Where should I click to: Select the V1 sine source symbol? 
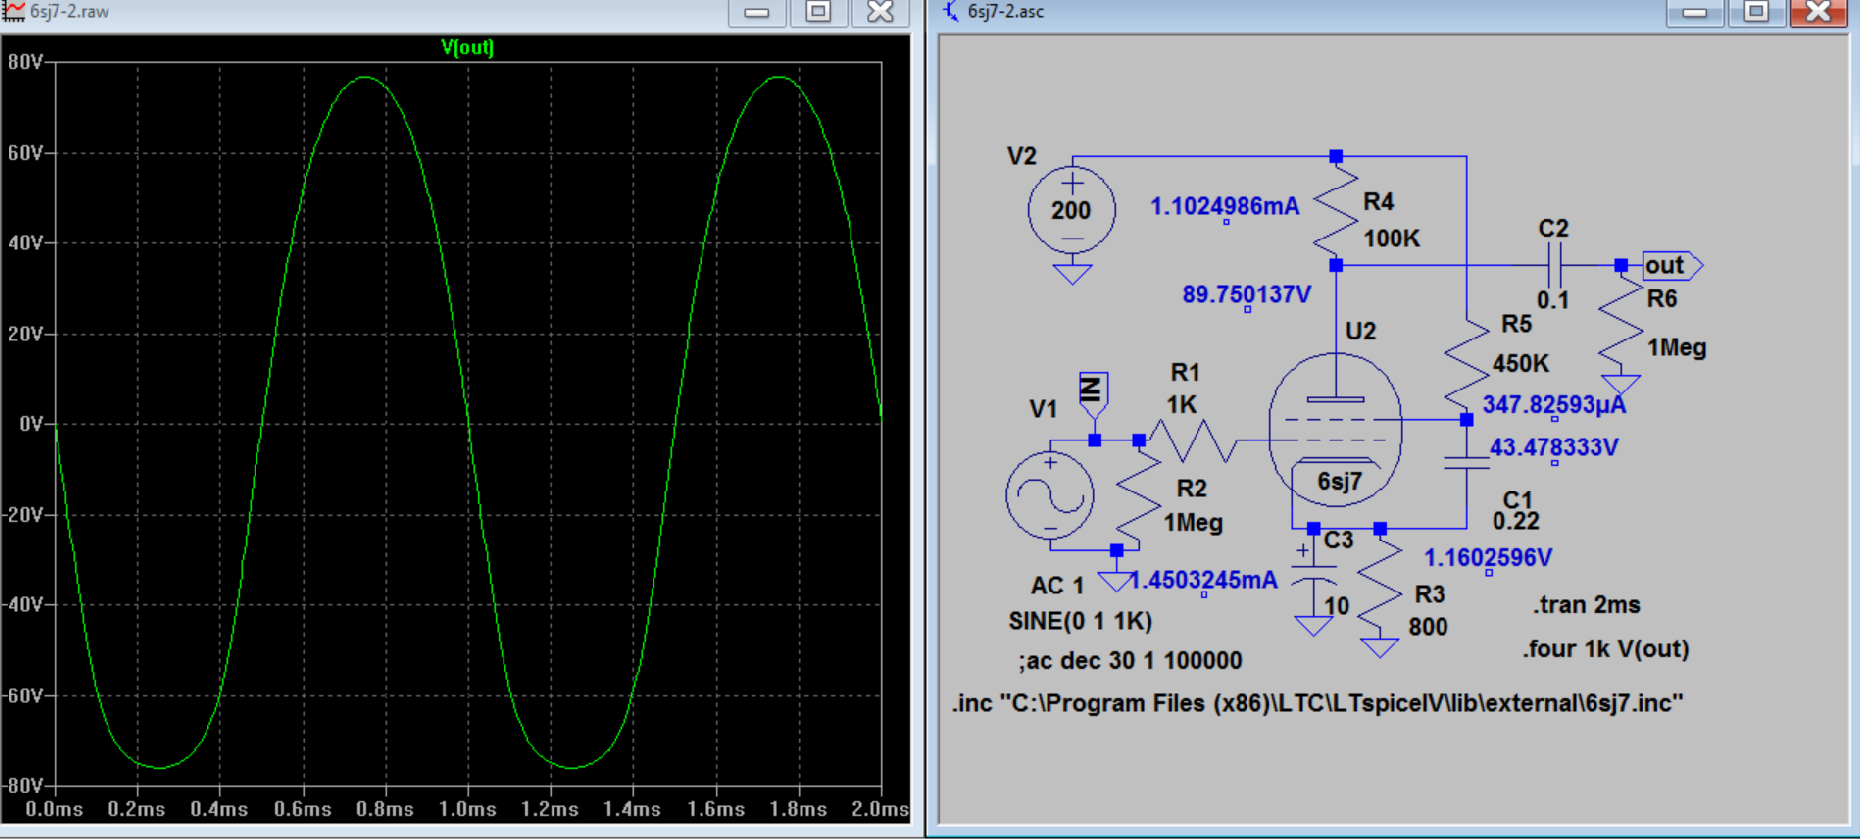(x=1050, y=496)
